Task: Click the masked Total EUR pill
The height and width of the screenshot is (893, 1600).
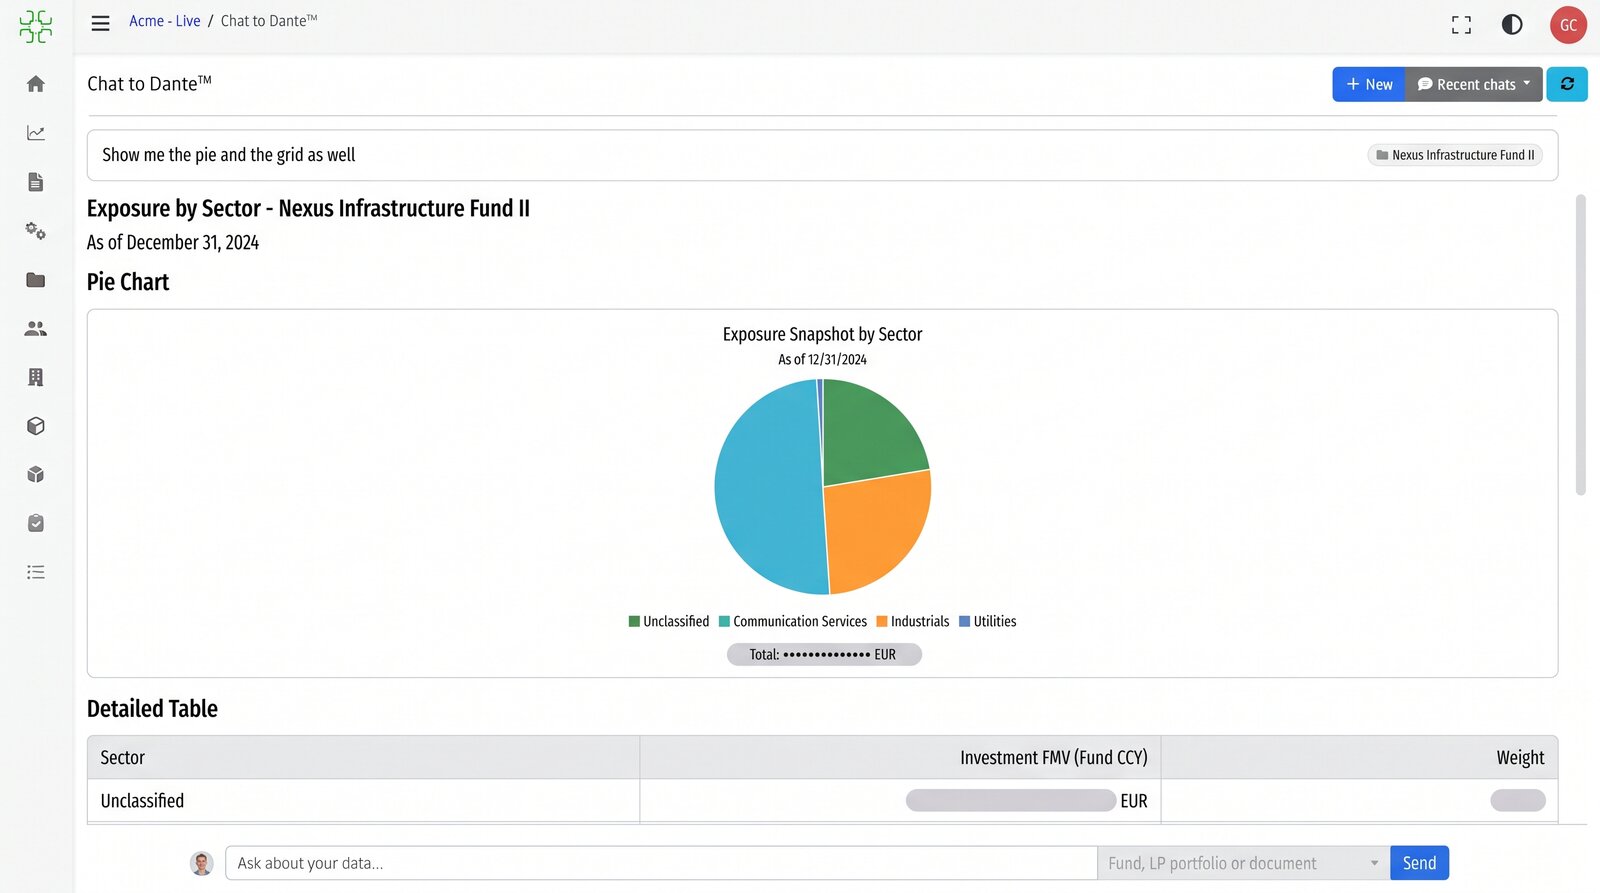Action: (824, 654)
